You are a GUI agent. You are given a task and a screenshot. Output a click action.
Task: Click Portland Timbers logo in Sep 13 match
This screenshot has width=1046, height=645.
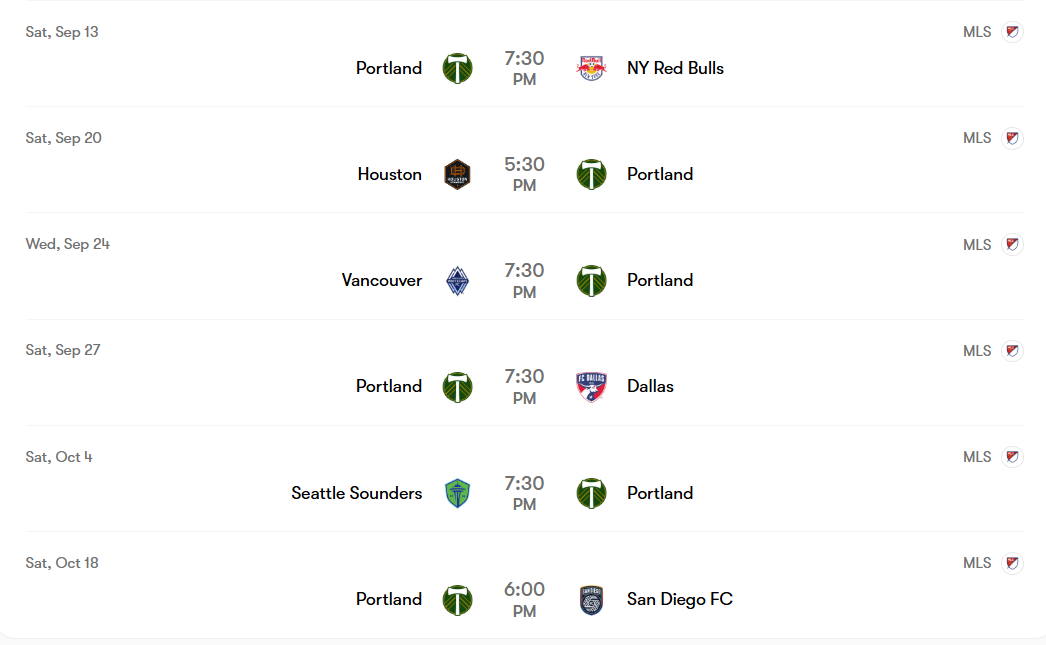(458, 68)
